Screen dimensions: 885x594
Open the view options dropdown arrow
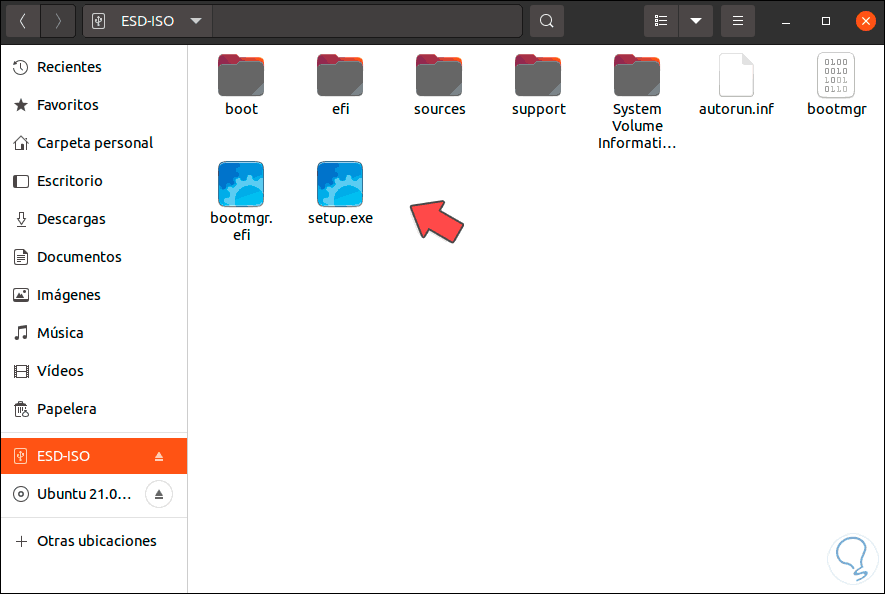click(x=696, y=20)
